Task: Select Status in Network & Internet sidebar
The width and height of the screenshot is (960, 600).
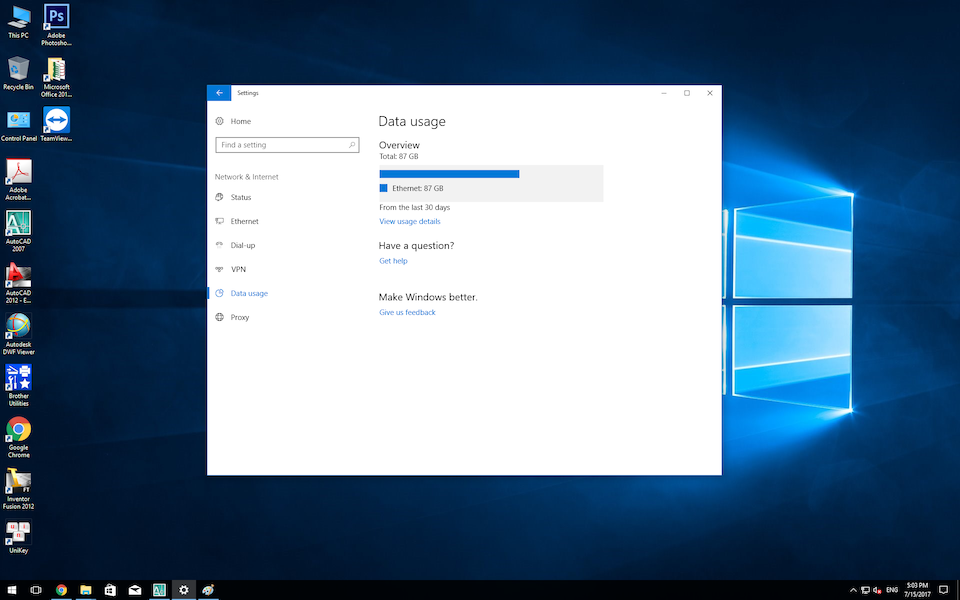Action: [x=240, y=197]
